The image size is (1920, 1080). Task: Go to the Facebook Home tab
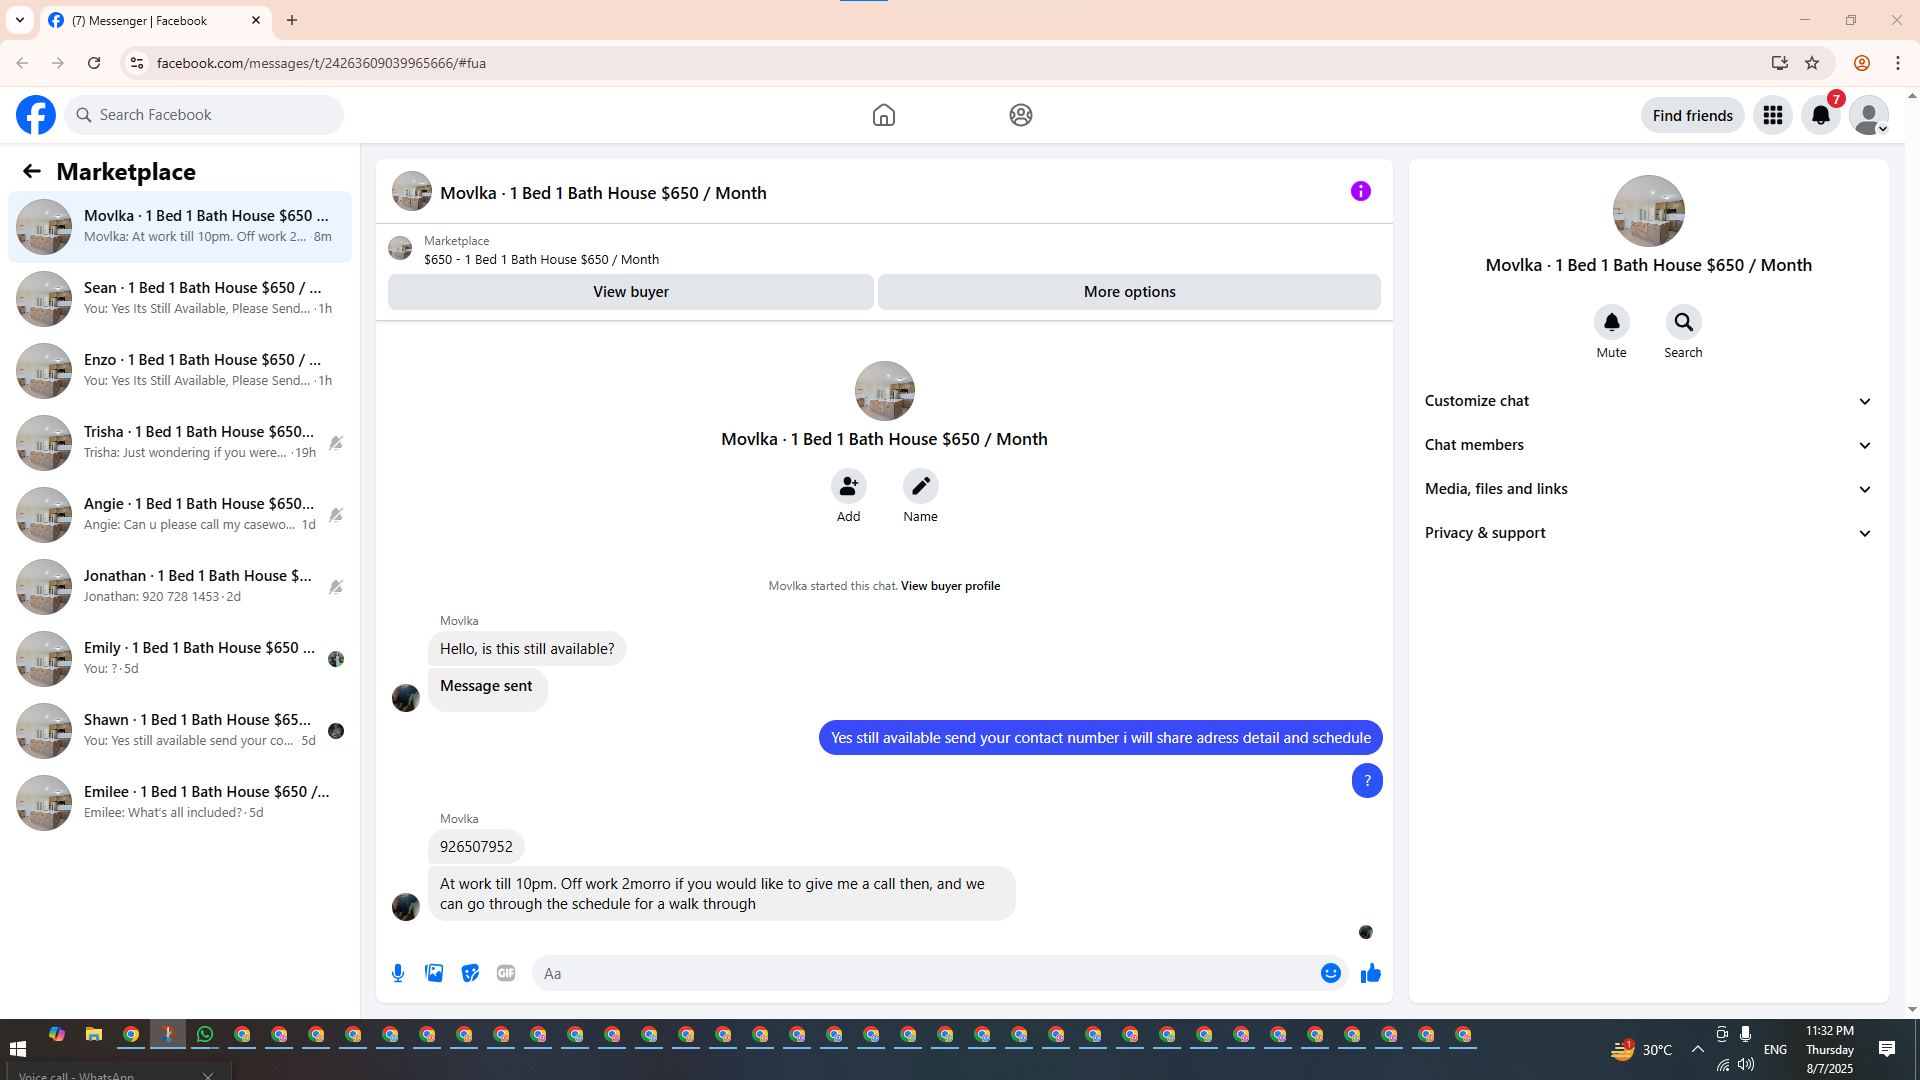pos(883,115)
